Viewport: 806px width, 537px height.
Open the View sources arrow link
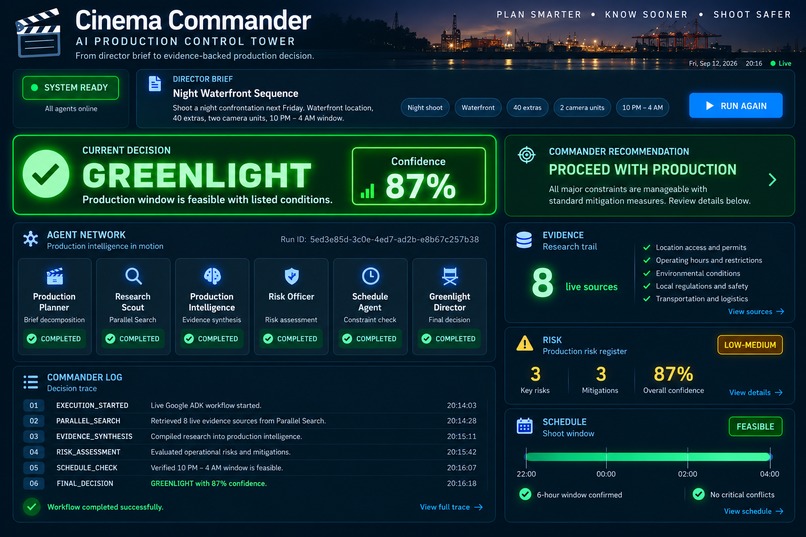click(x=756, y=311)
